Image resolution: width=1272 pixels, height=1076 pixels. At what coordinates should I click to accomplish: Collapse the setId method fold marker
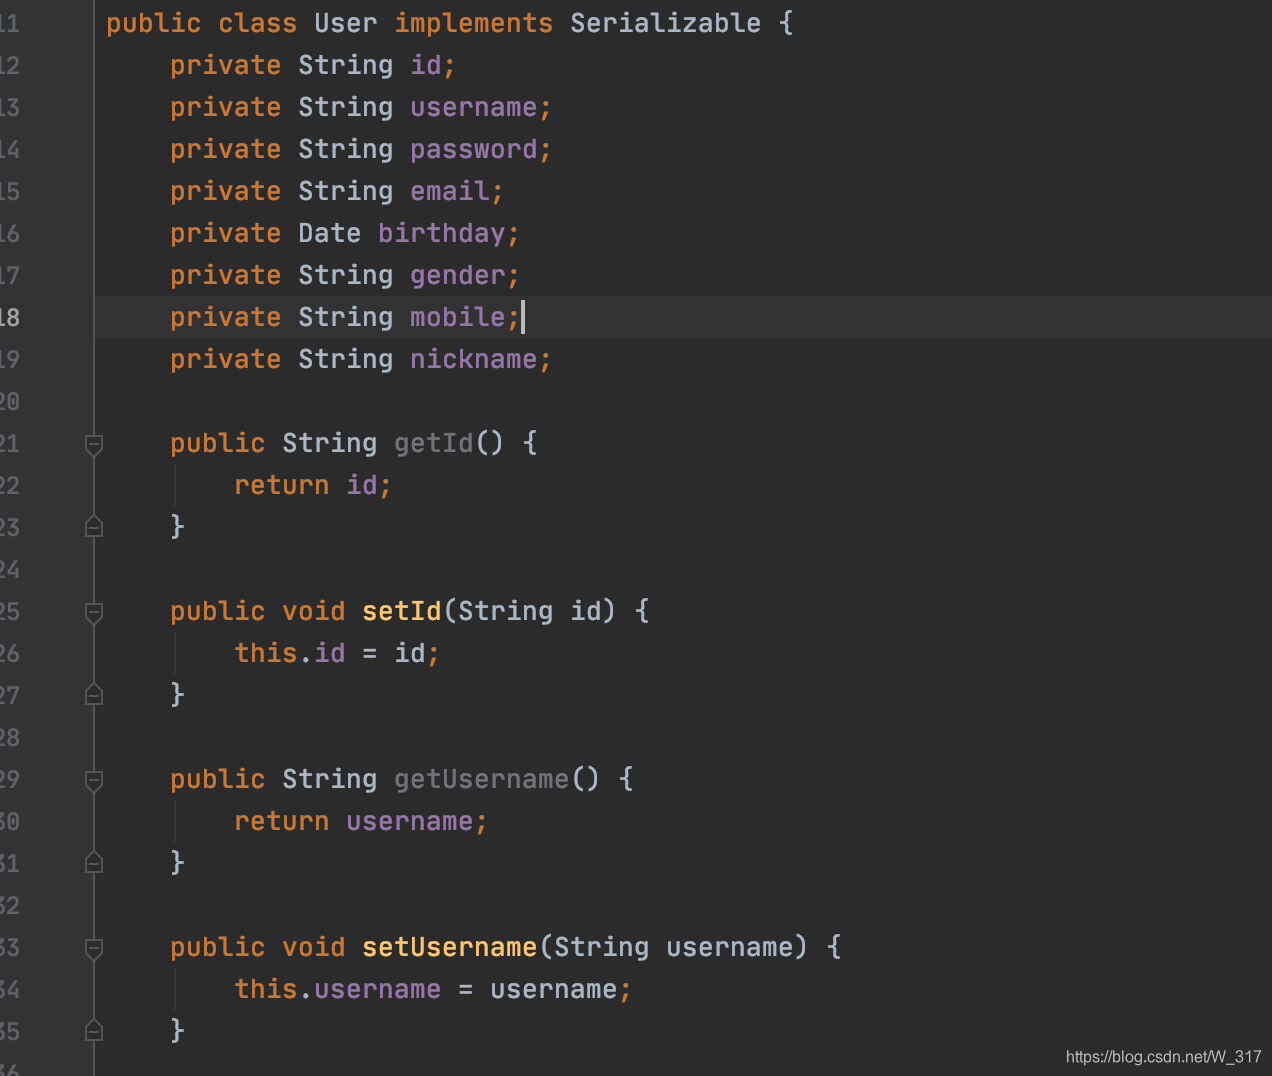click(x=94, y=613)
